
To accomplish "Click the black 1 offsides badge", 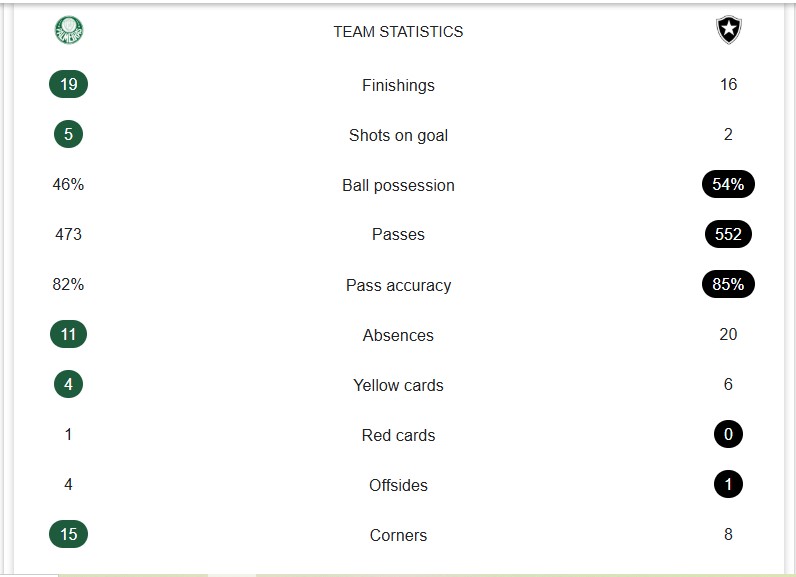I will [728, 485].
